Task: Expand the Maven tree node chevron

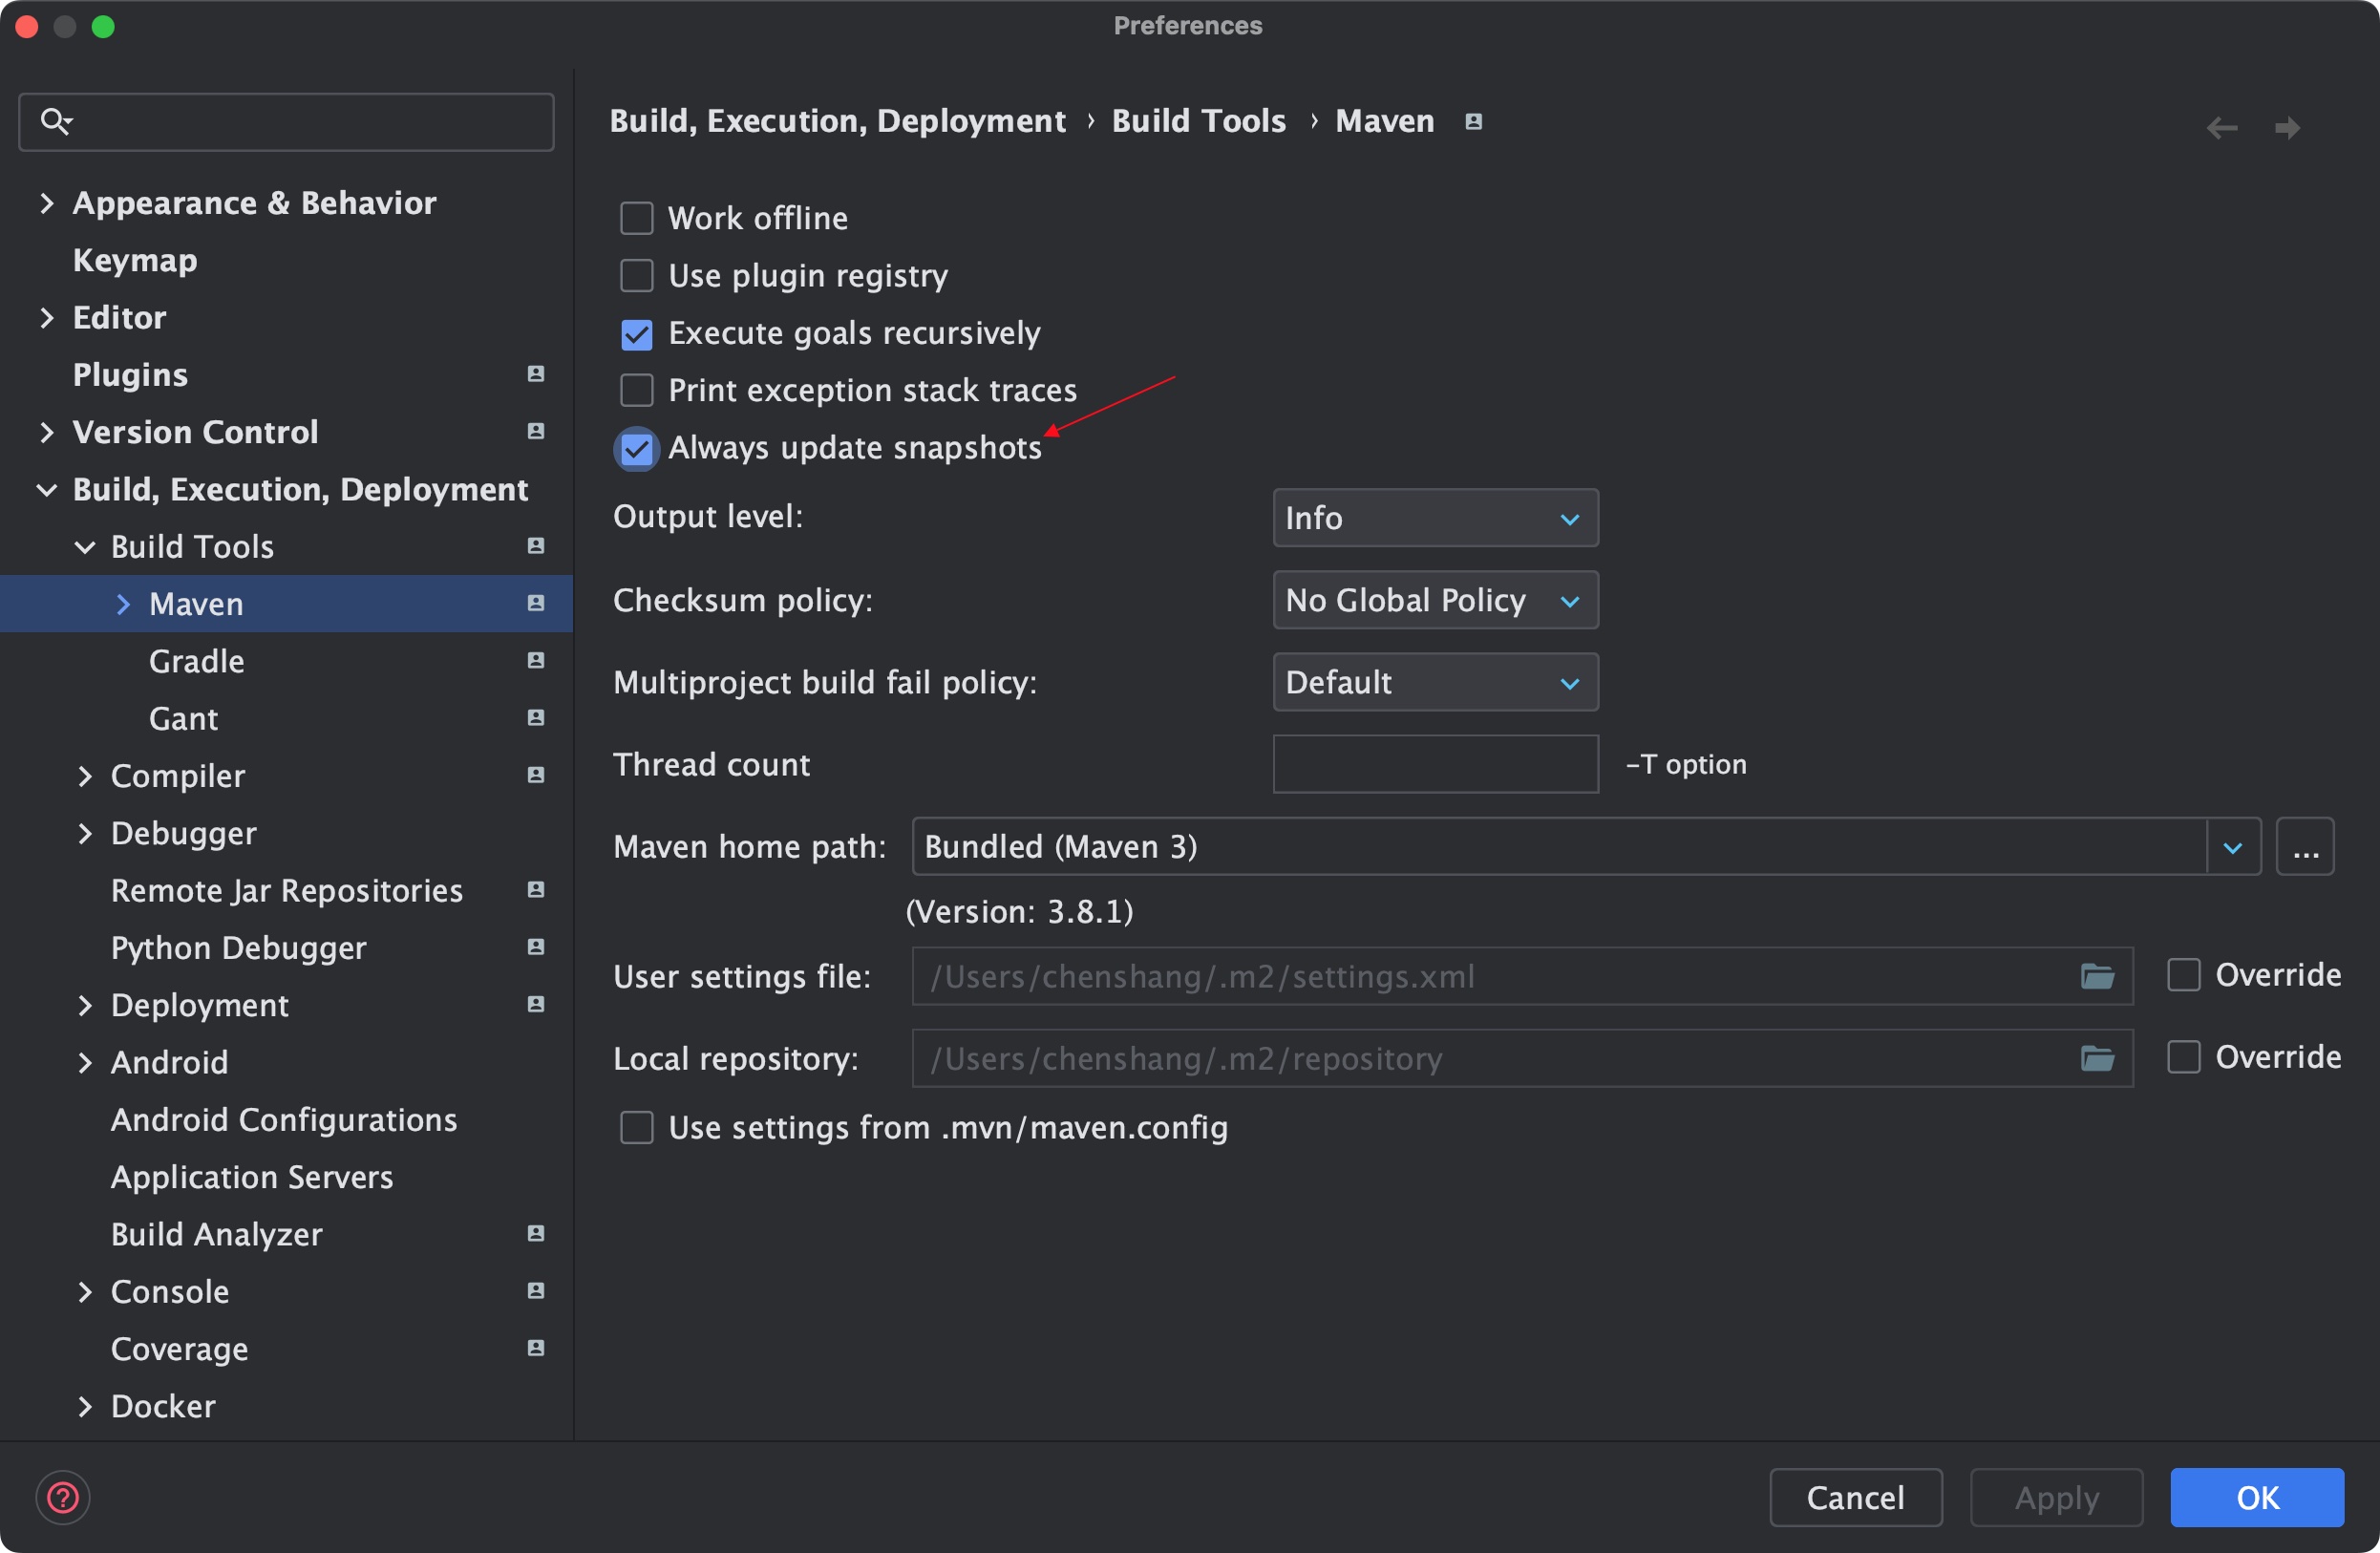Action: click(x=123, y=604)
